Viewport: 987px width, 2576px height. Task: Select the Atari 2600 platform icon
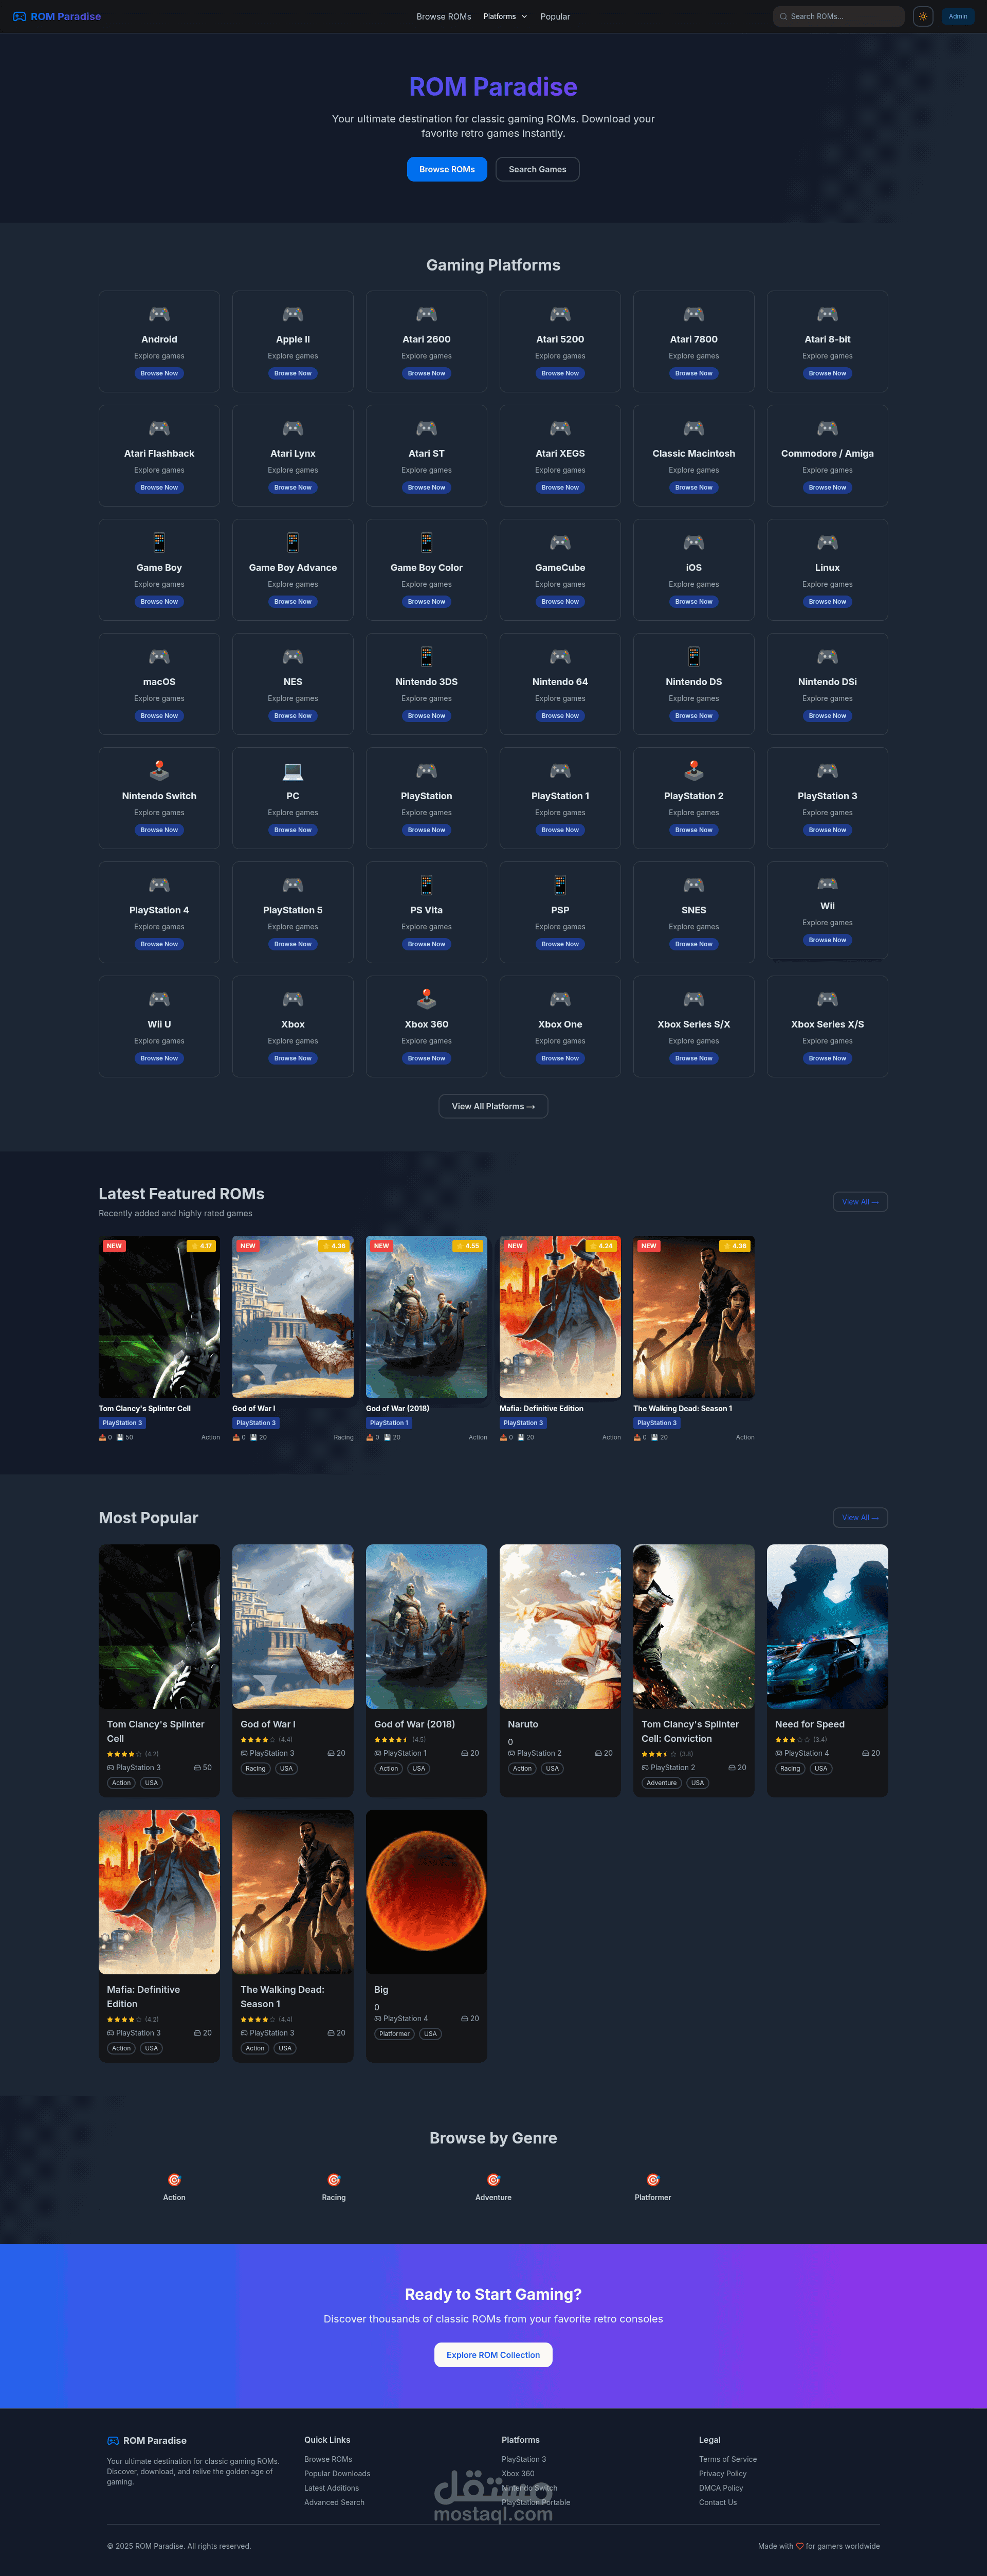[x=426, y=315]
